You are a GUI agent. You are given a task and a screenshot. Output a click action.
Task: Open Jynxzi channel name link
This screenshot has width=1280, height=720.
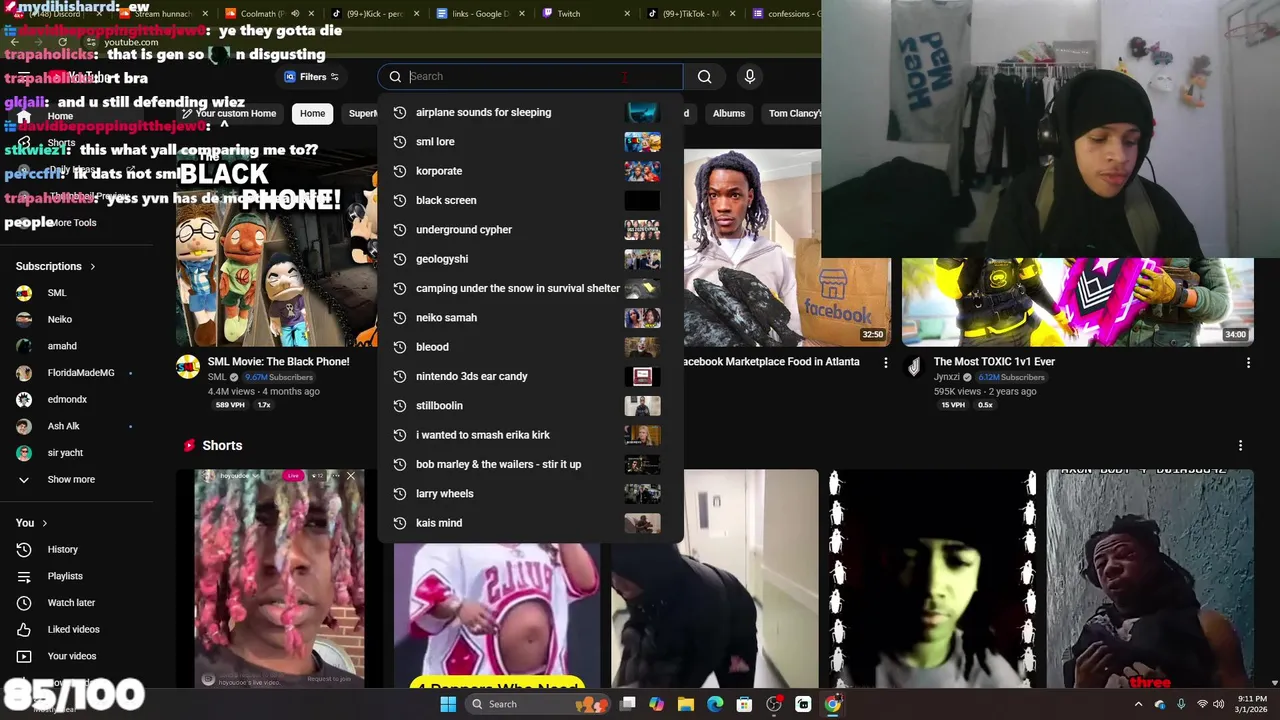click(x=946, y=377)
